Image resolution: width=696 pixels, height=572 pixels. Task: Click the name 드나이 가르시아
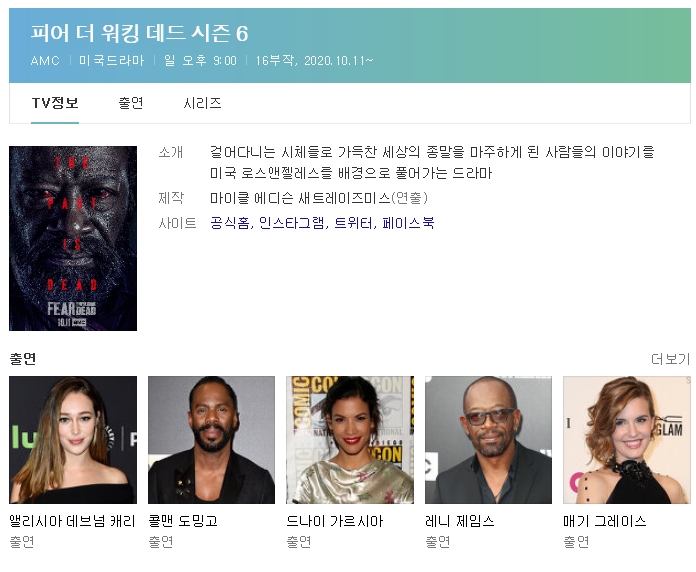coord(335,521)
